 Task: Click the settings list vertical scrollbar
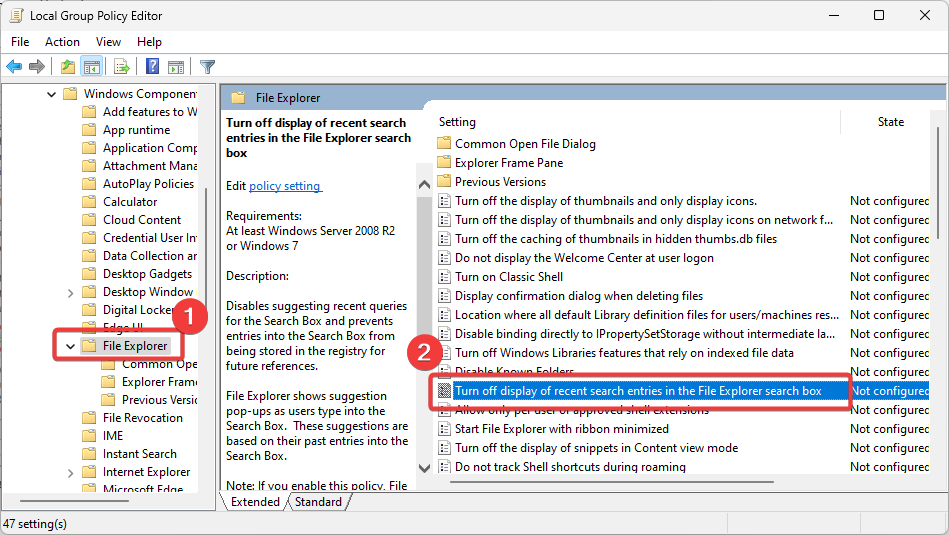[x=939, y=182]
